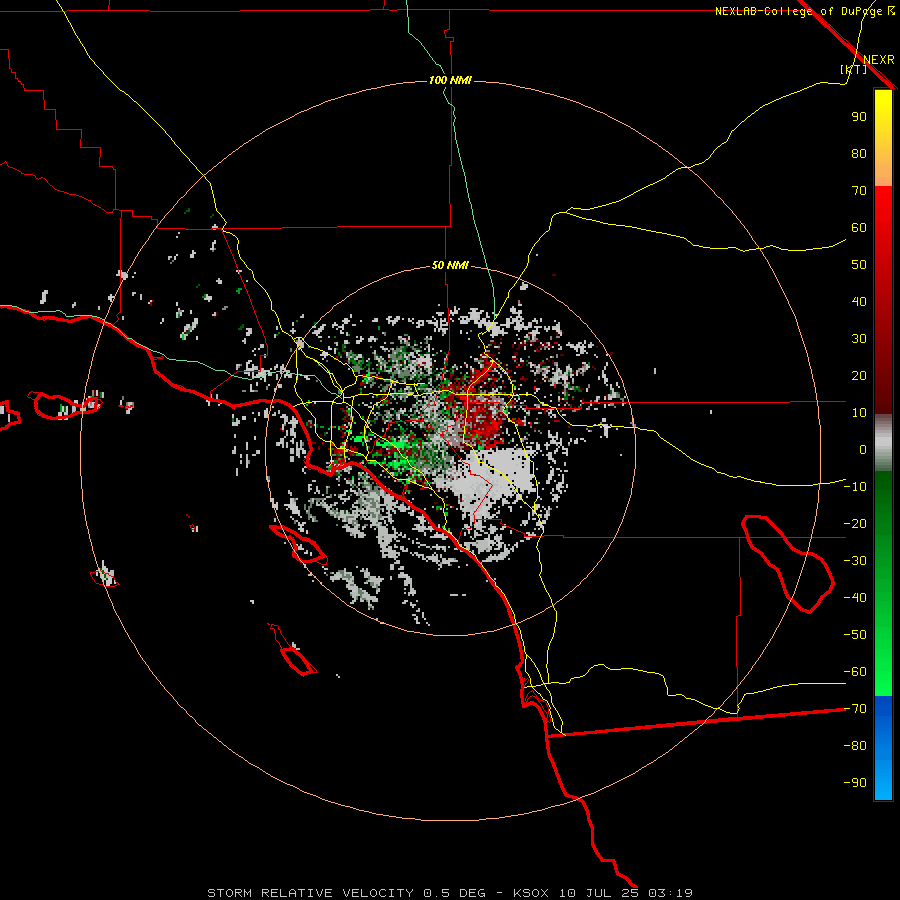Click the NEXR label above the scale
The height and width of the screenshot is (900, 900).
point(879,60)
